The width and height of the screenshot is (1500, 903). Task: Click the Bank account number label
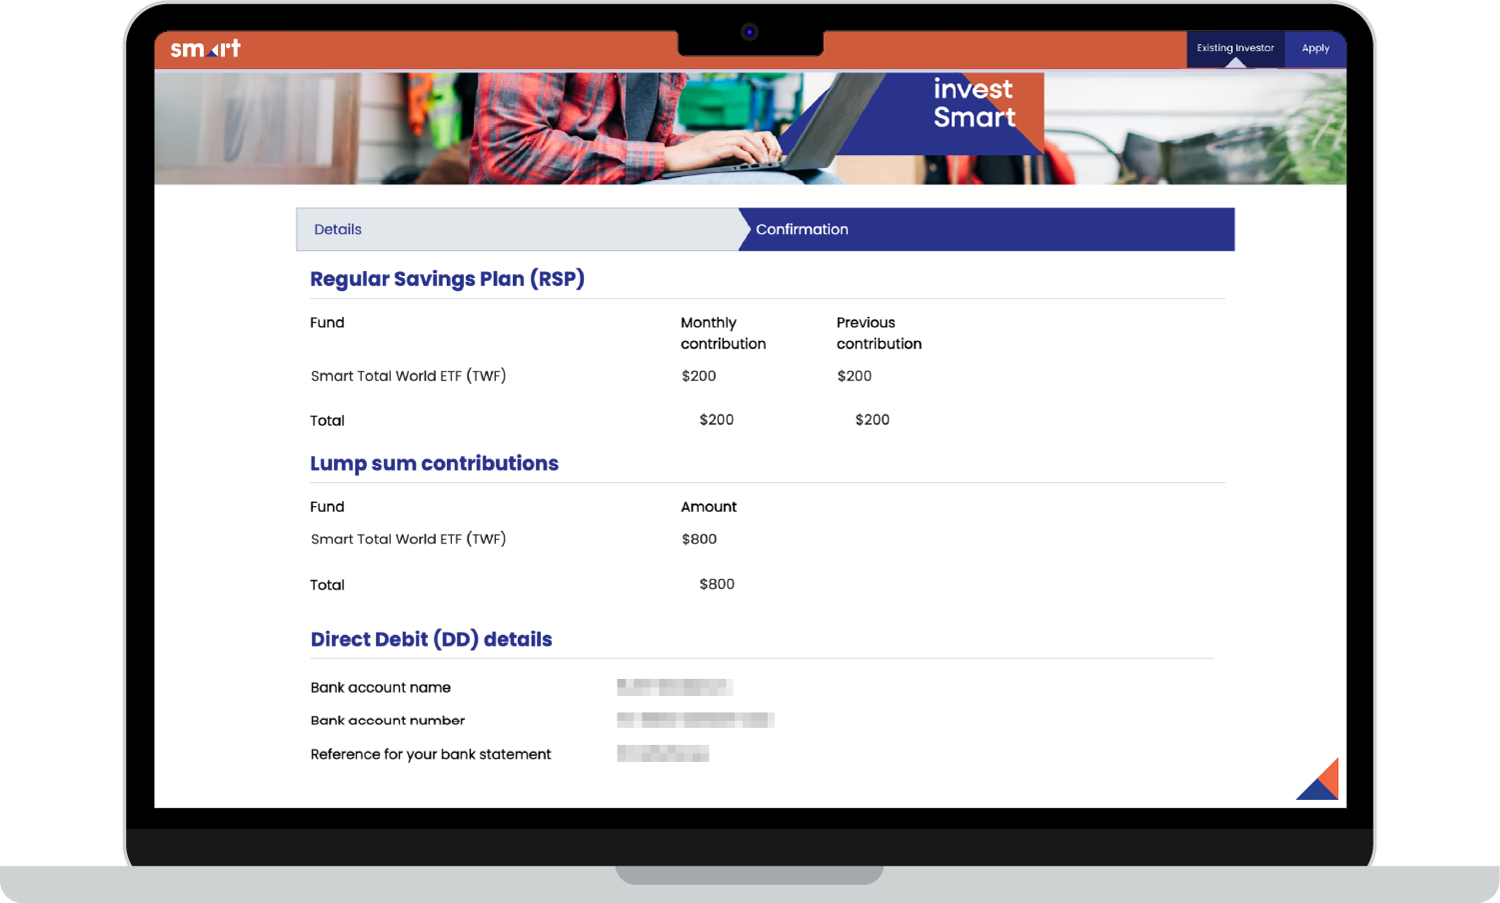coord(387,720)
